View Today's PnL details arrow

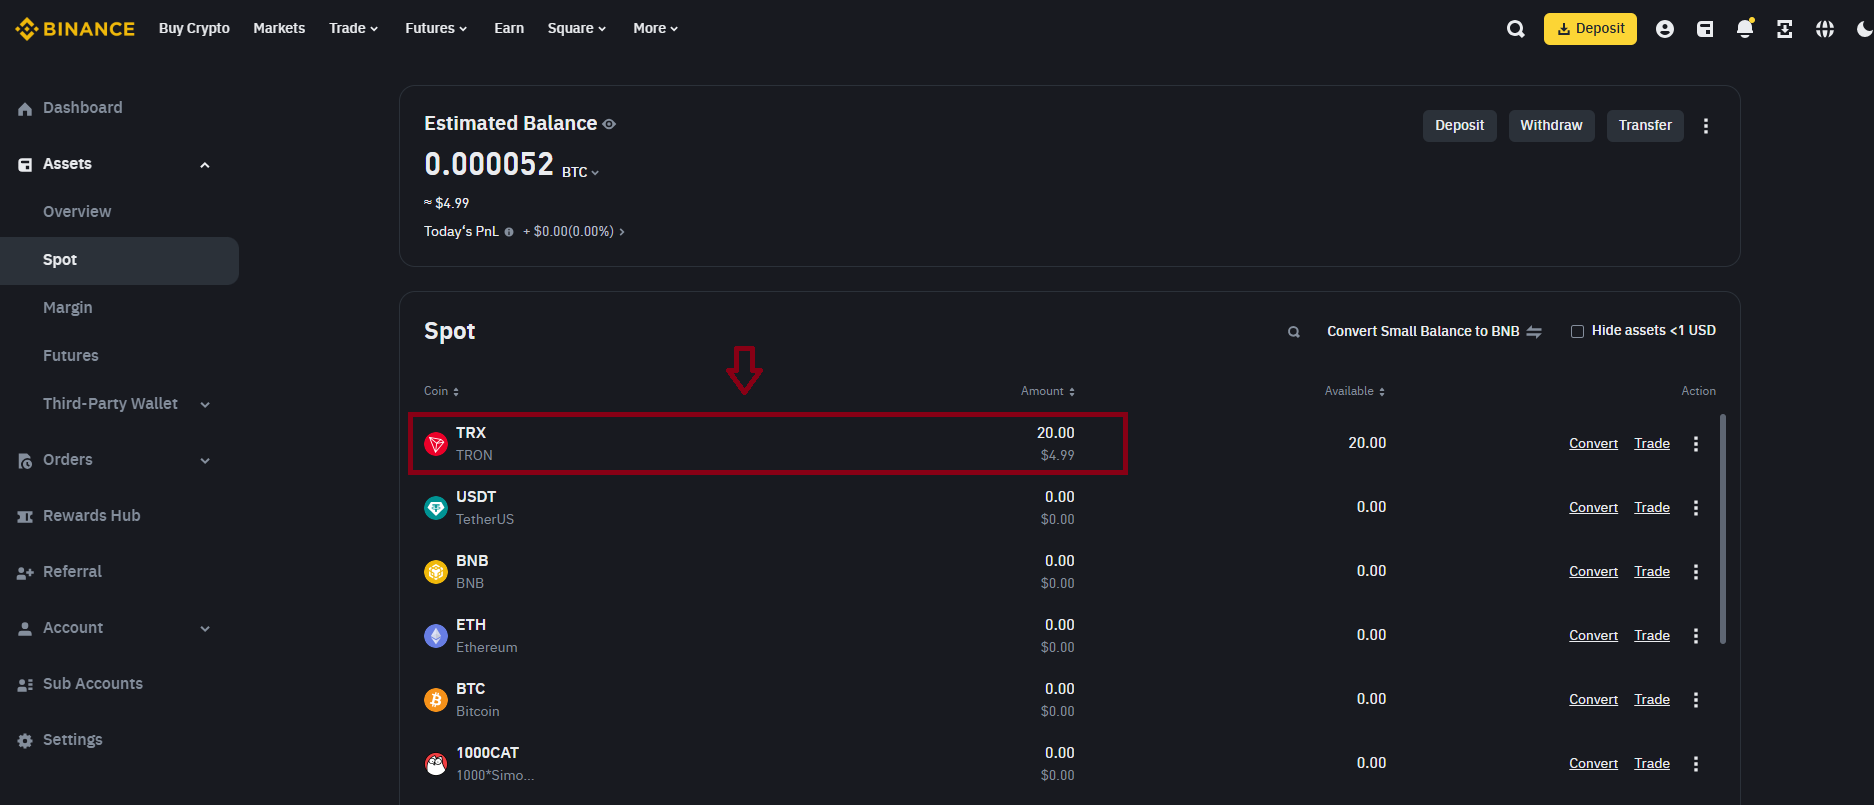[622, 232]
